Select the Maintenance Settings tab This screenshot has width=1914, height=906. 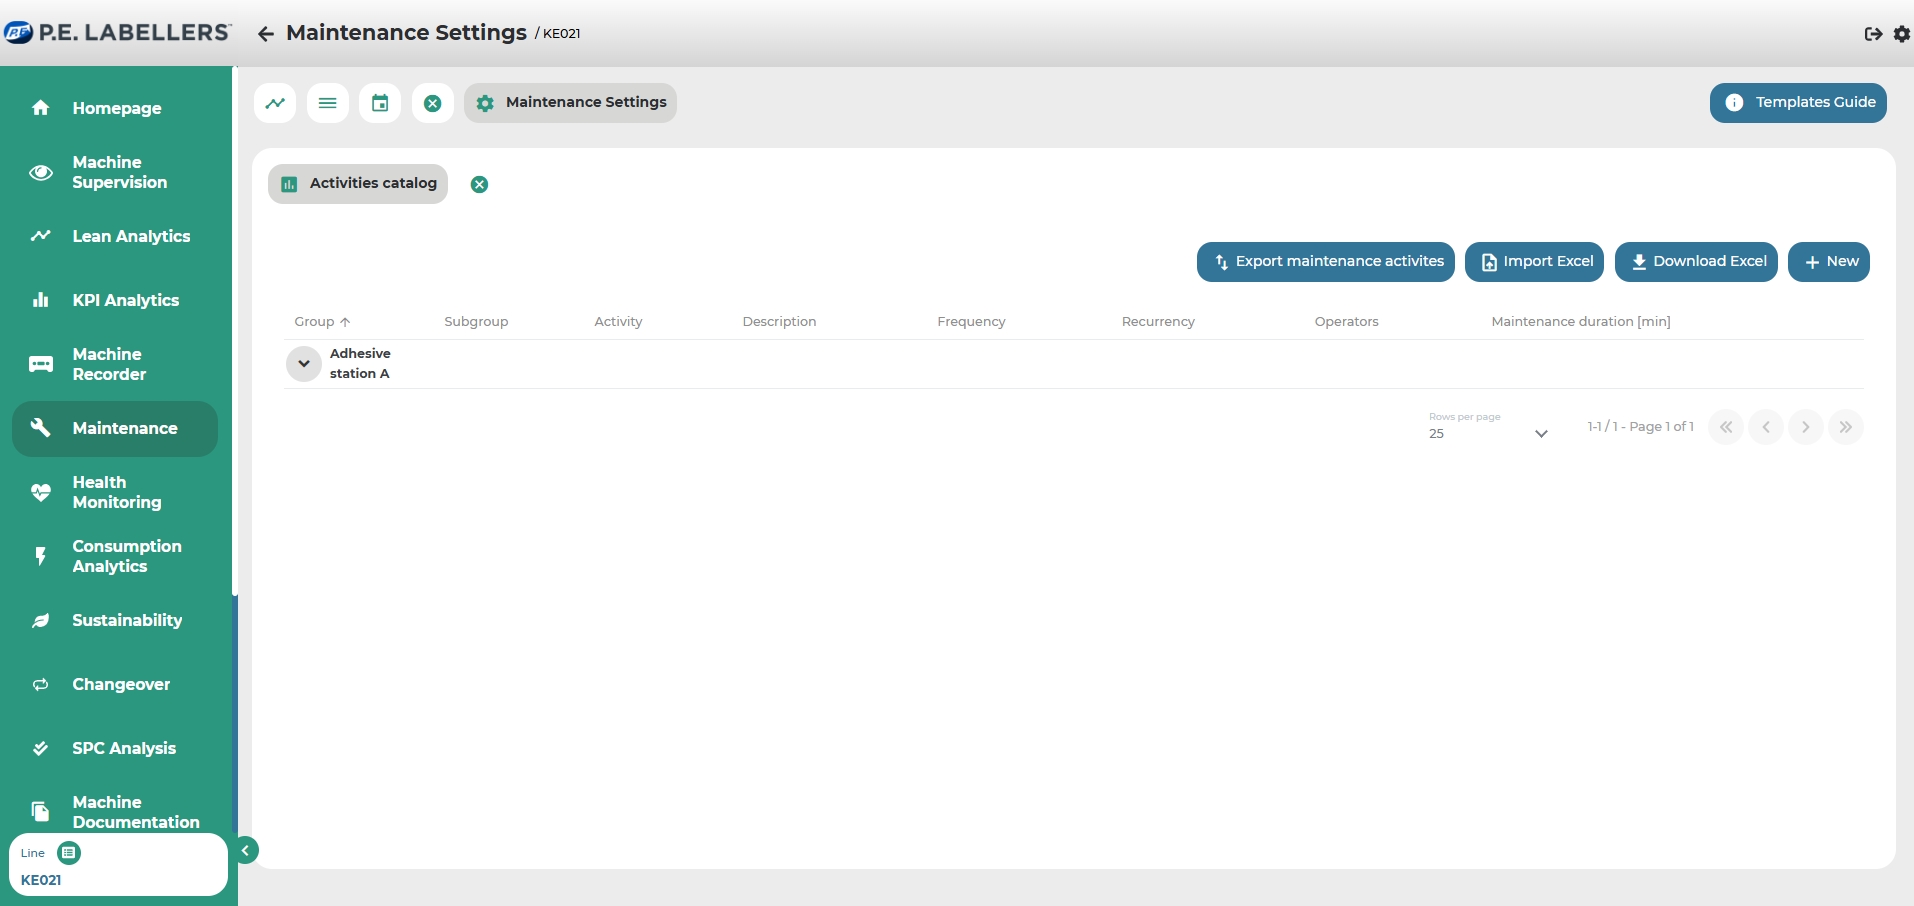[570, 103]
